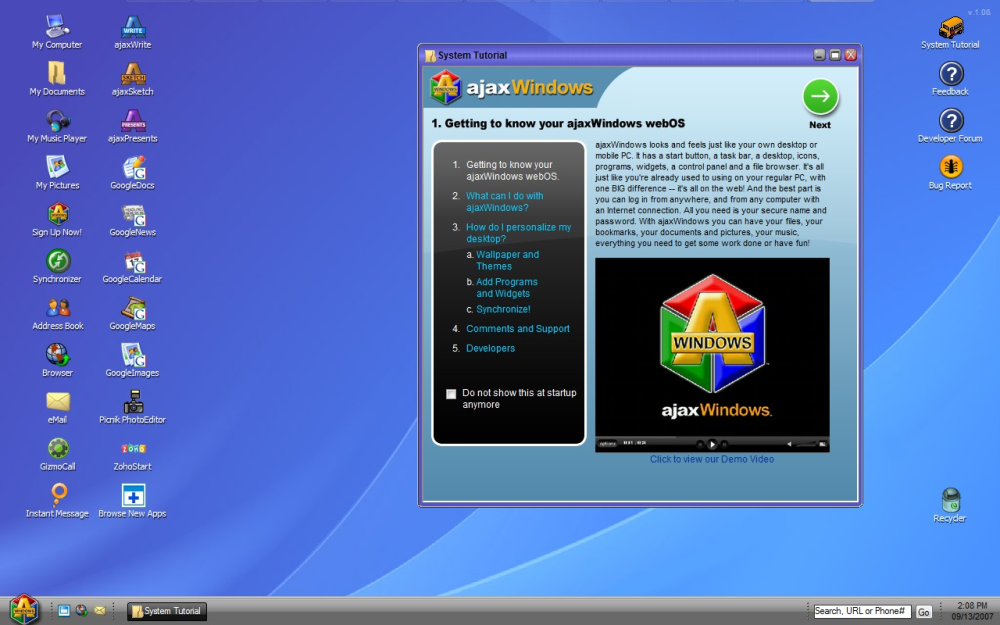Click the green Next arrow button
This screenshot has width=1000, height=625.
tap(820, 96)
